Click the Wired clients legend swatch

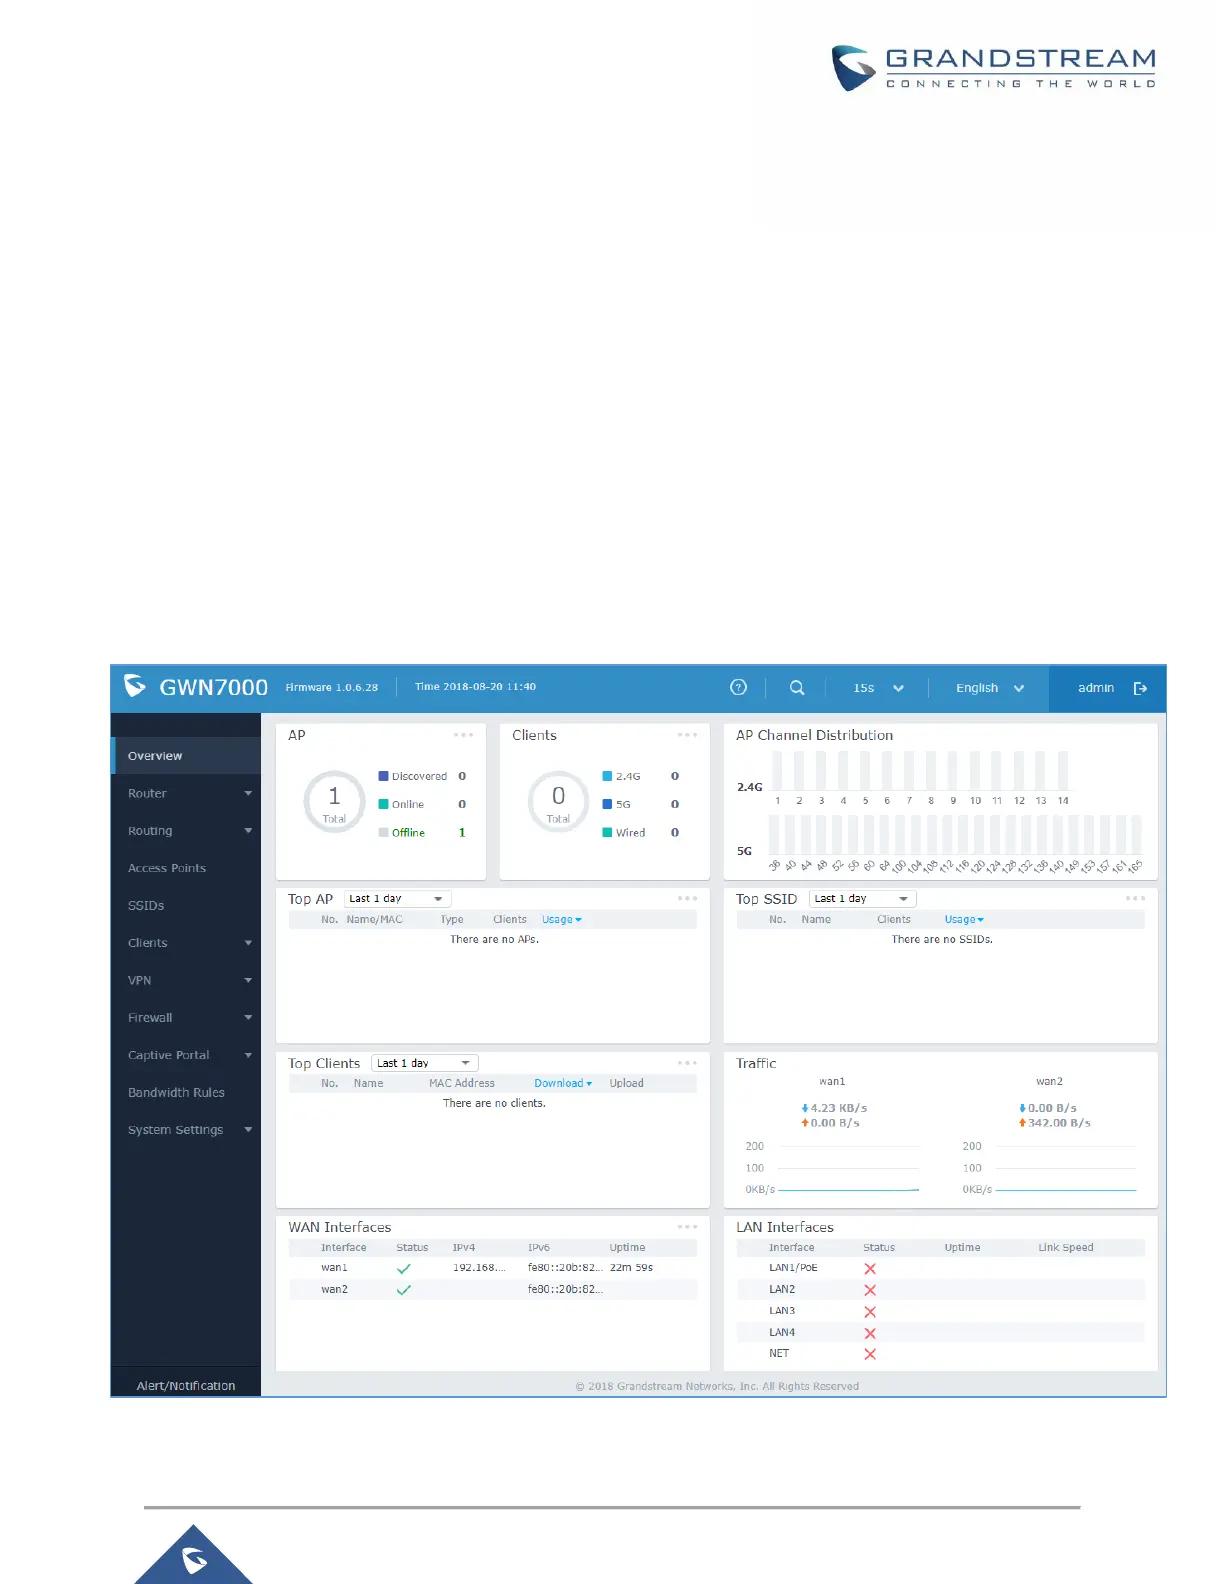pos(607,832)
